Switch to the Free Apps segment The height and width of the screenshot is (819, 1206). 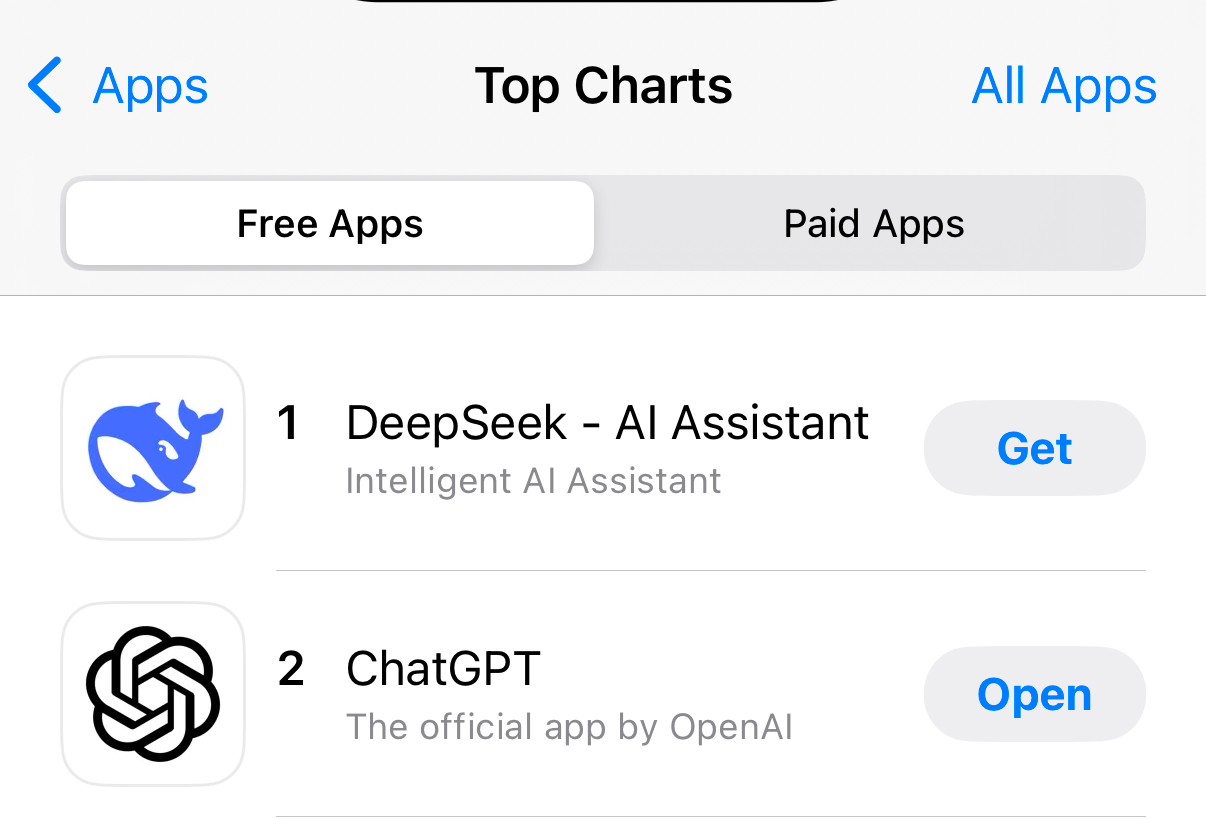coord(330,224)
